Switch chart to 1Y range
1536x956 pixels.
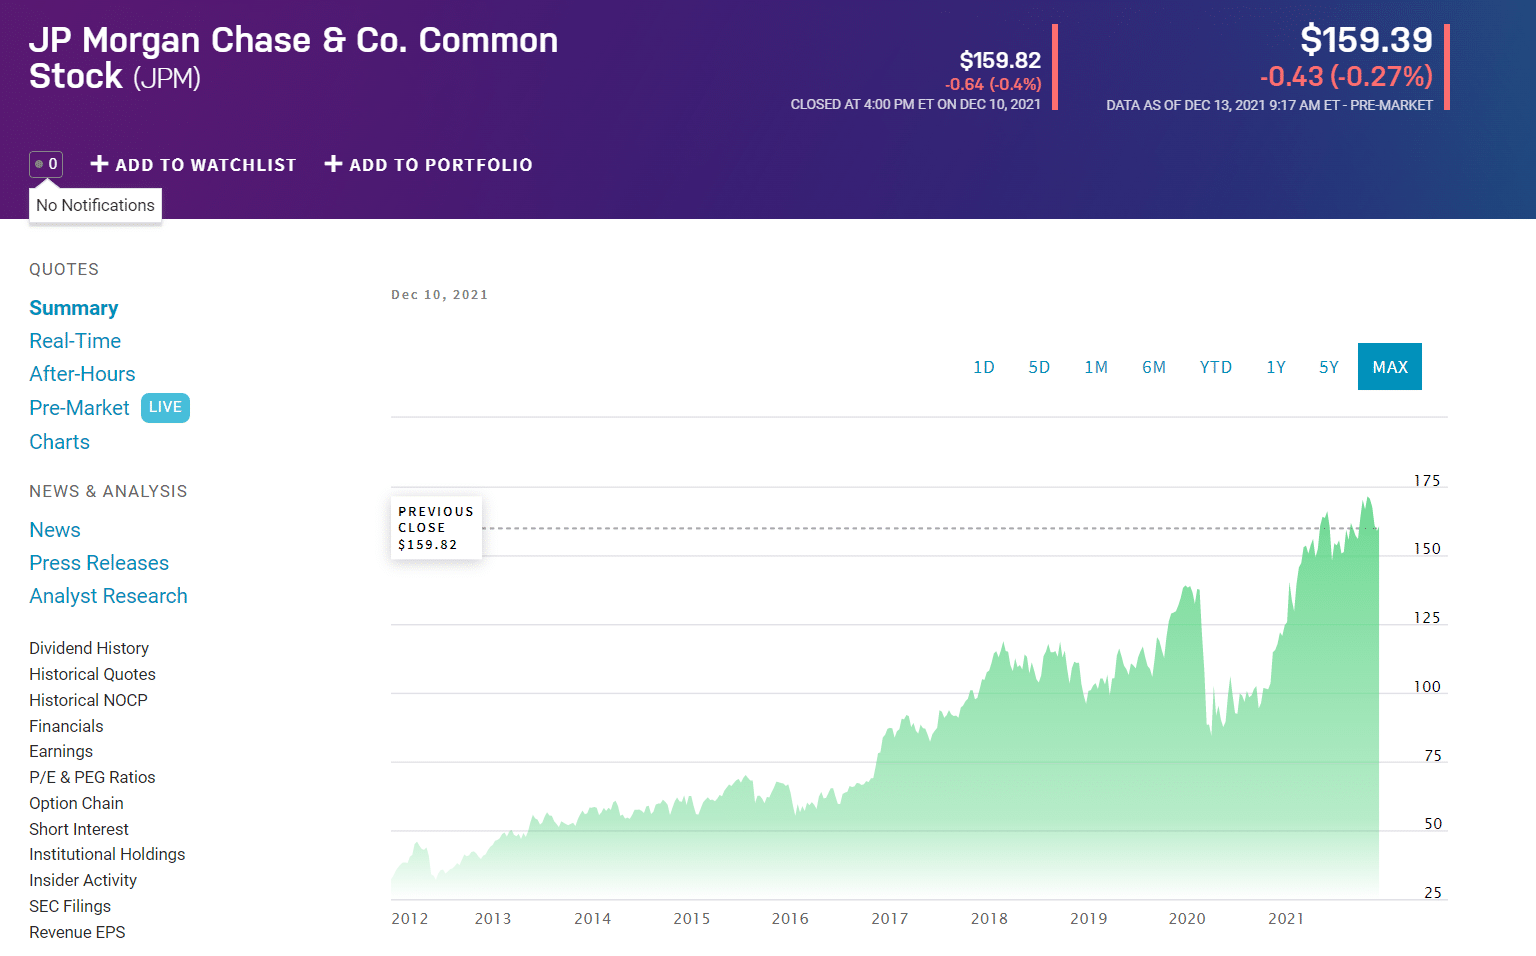pos(1276,367)
